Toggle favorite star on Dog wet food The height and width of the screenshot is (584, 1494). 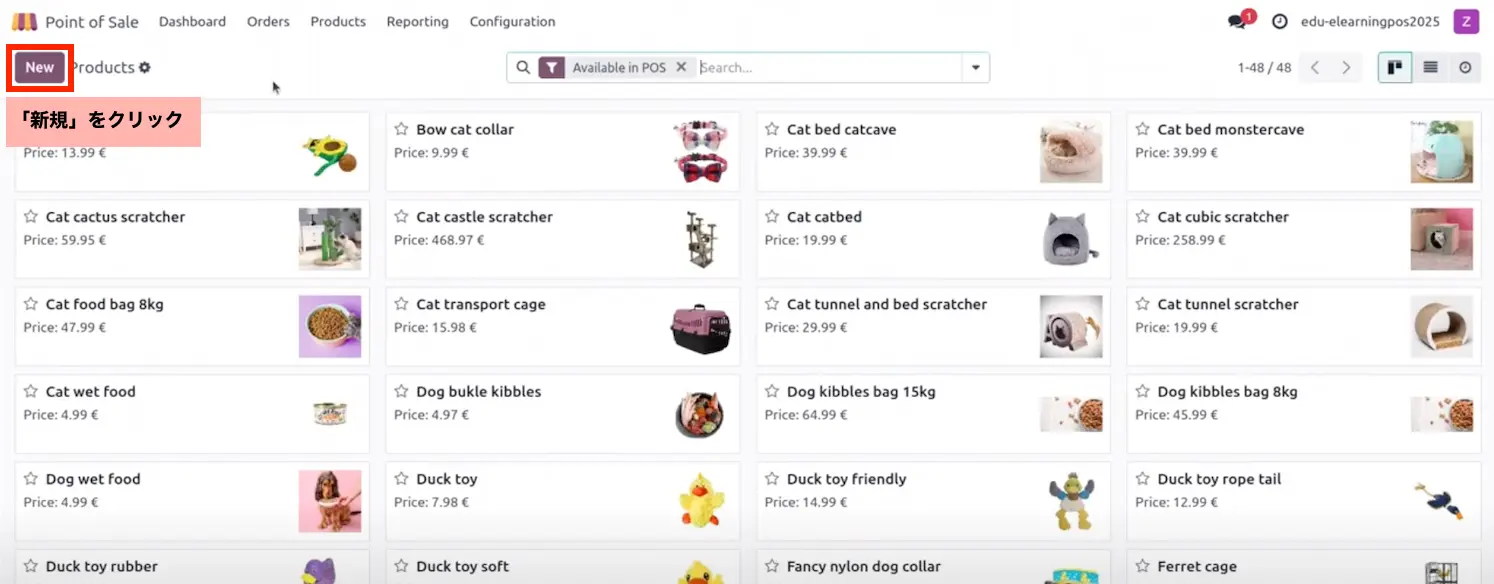(x=31, y=479)
